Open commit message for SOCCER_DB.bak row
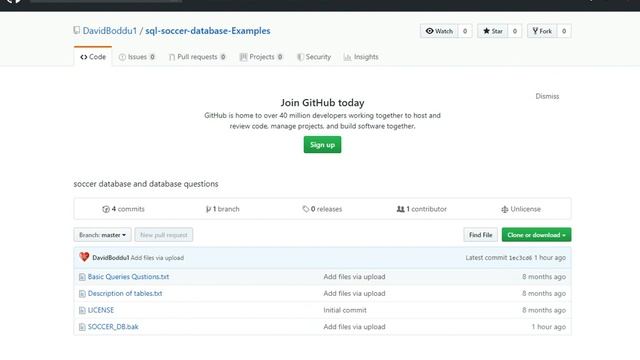The width and height of the screenshot is (640, 360). pyautogui.click(x=354, y=327)
